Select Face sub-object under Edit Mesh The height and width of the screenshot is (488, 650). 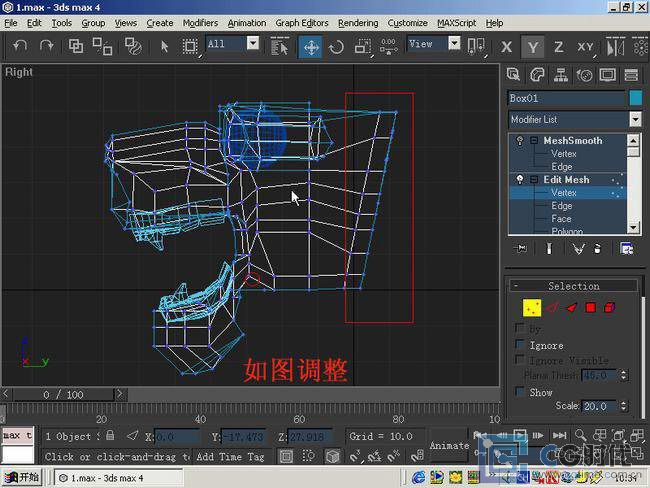click(x=561, y=219)
